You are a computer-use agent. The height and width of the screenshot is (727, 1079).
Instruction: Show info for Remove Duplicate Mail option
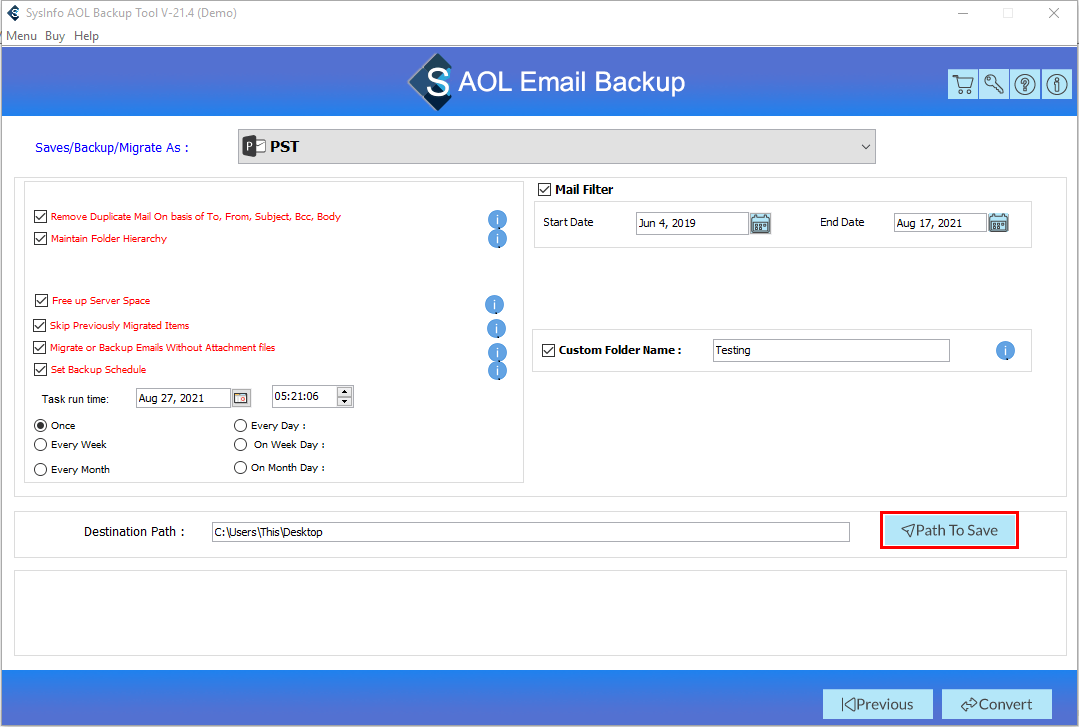tap(498, 220)
